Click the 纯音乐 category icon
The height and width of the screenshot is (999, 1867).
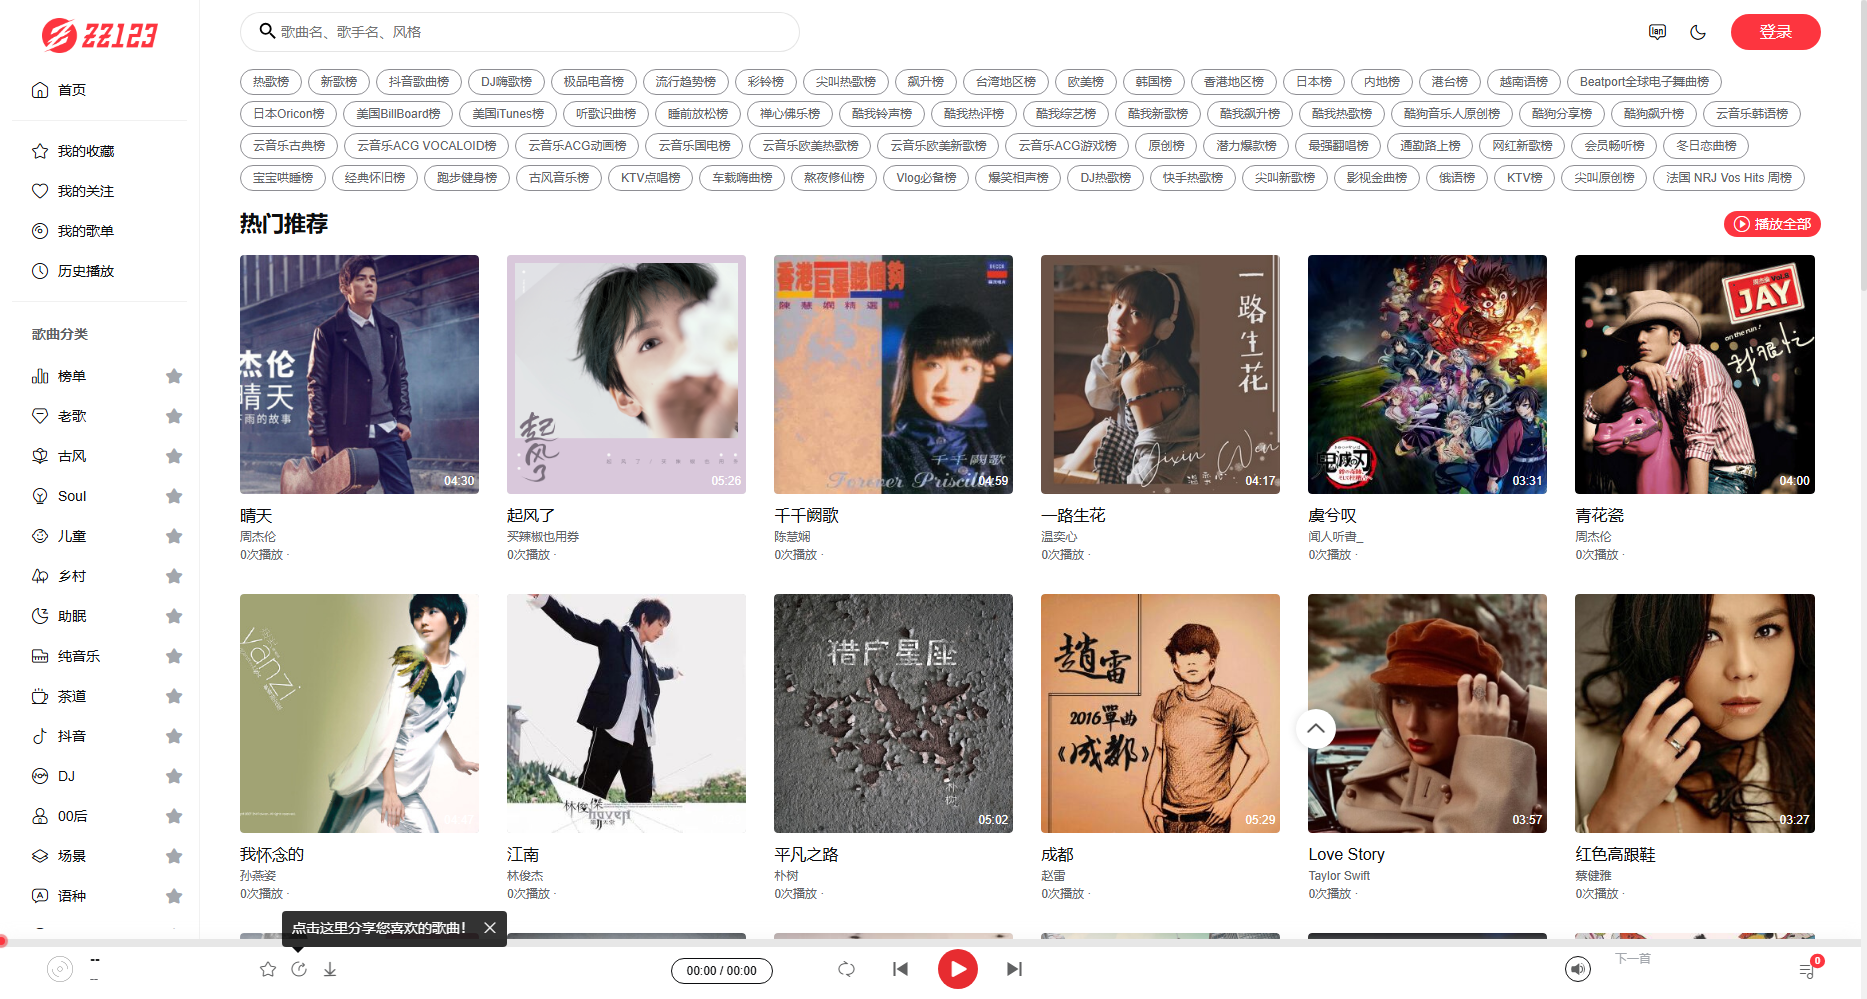click(x=40, y=656)
